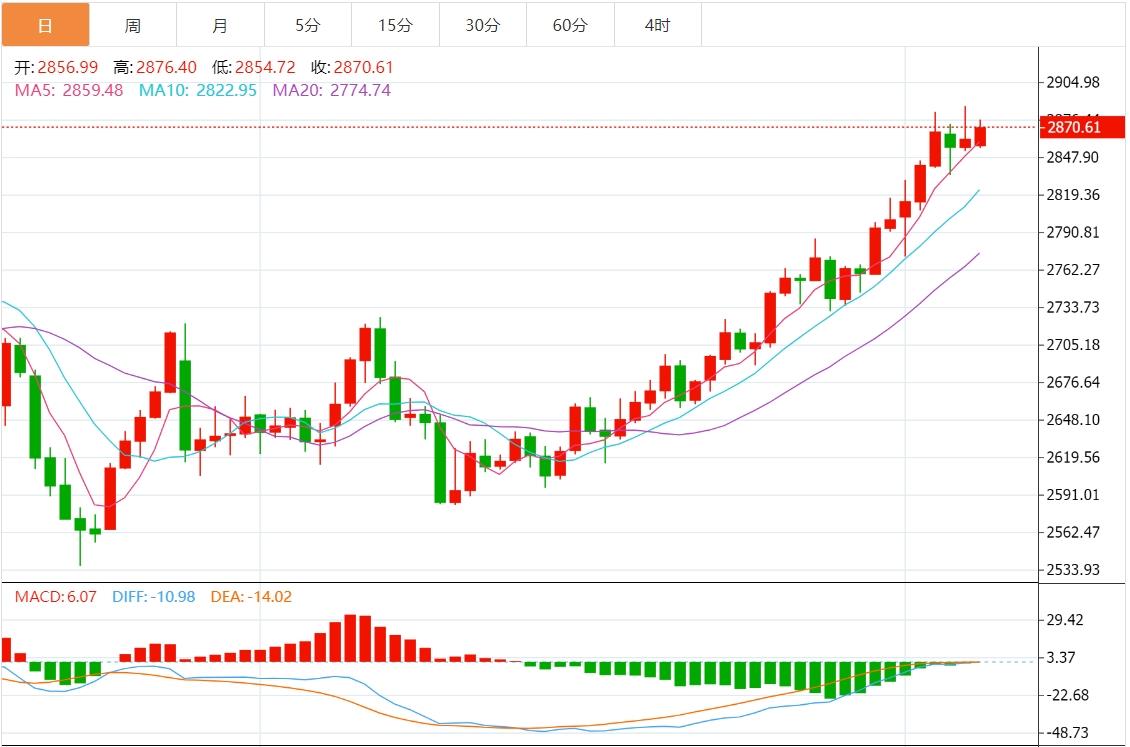Switch to the 4时 timeframe
This screenshot has height=747, width=1130.
click(657, 25)
